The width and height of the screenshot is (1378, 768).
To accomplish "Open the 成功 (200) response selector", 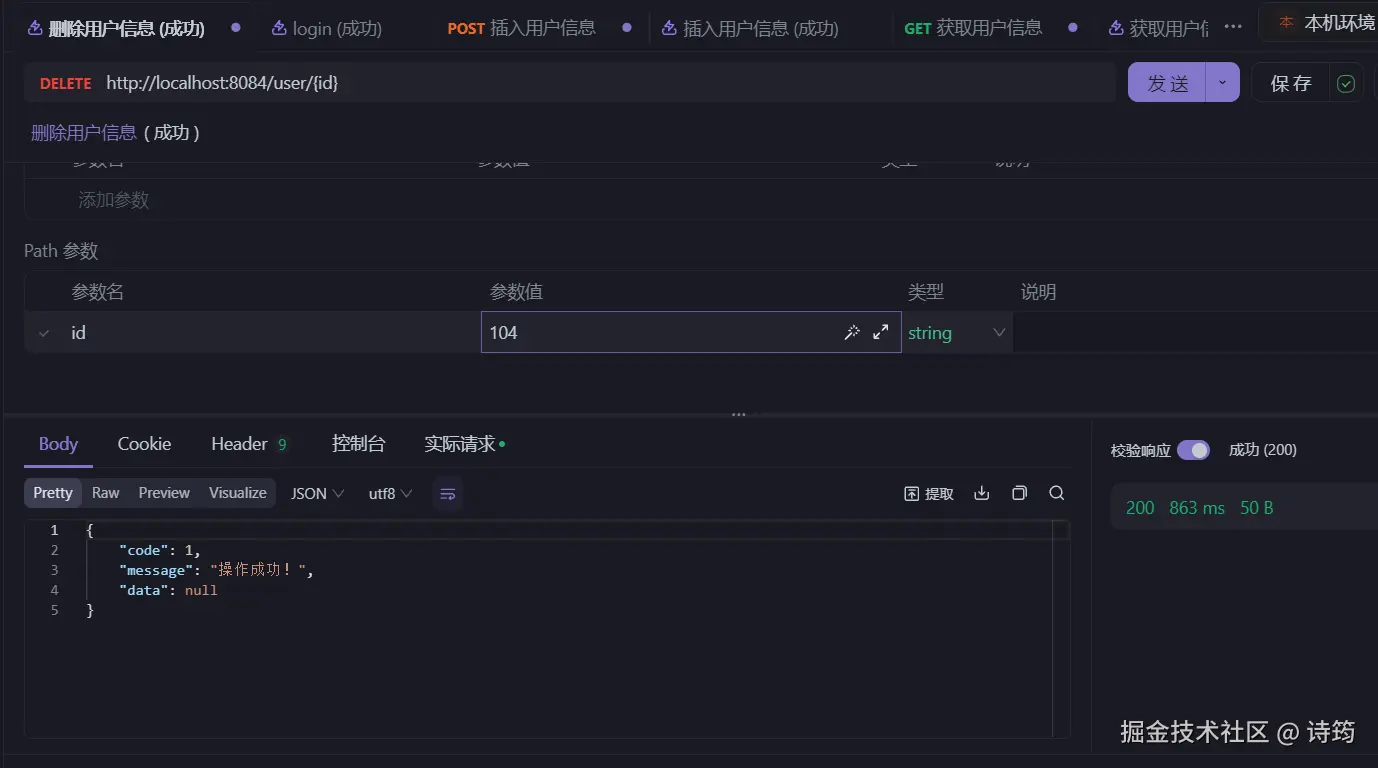I will click(1263, 450).
